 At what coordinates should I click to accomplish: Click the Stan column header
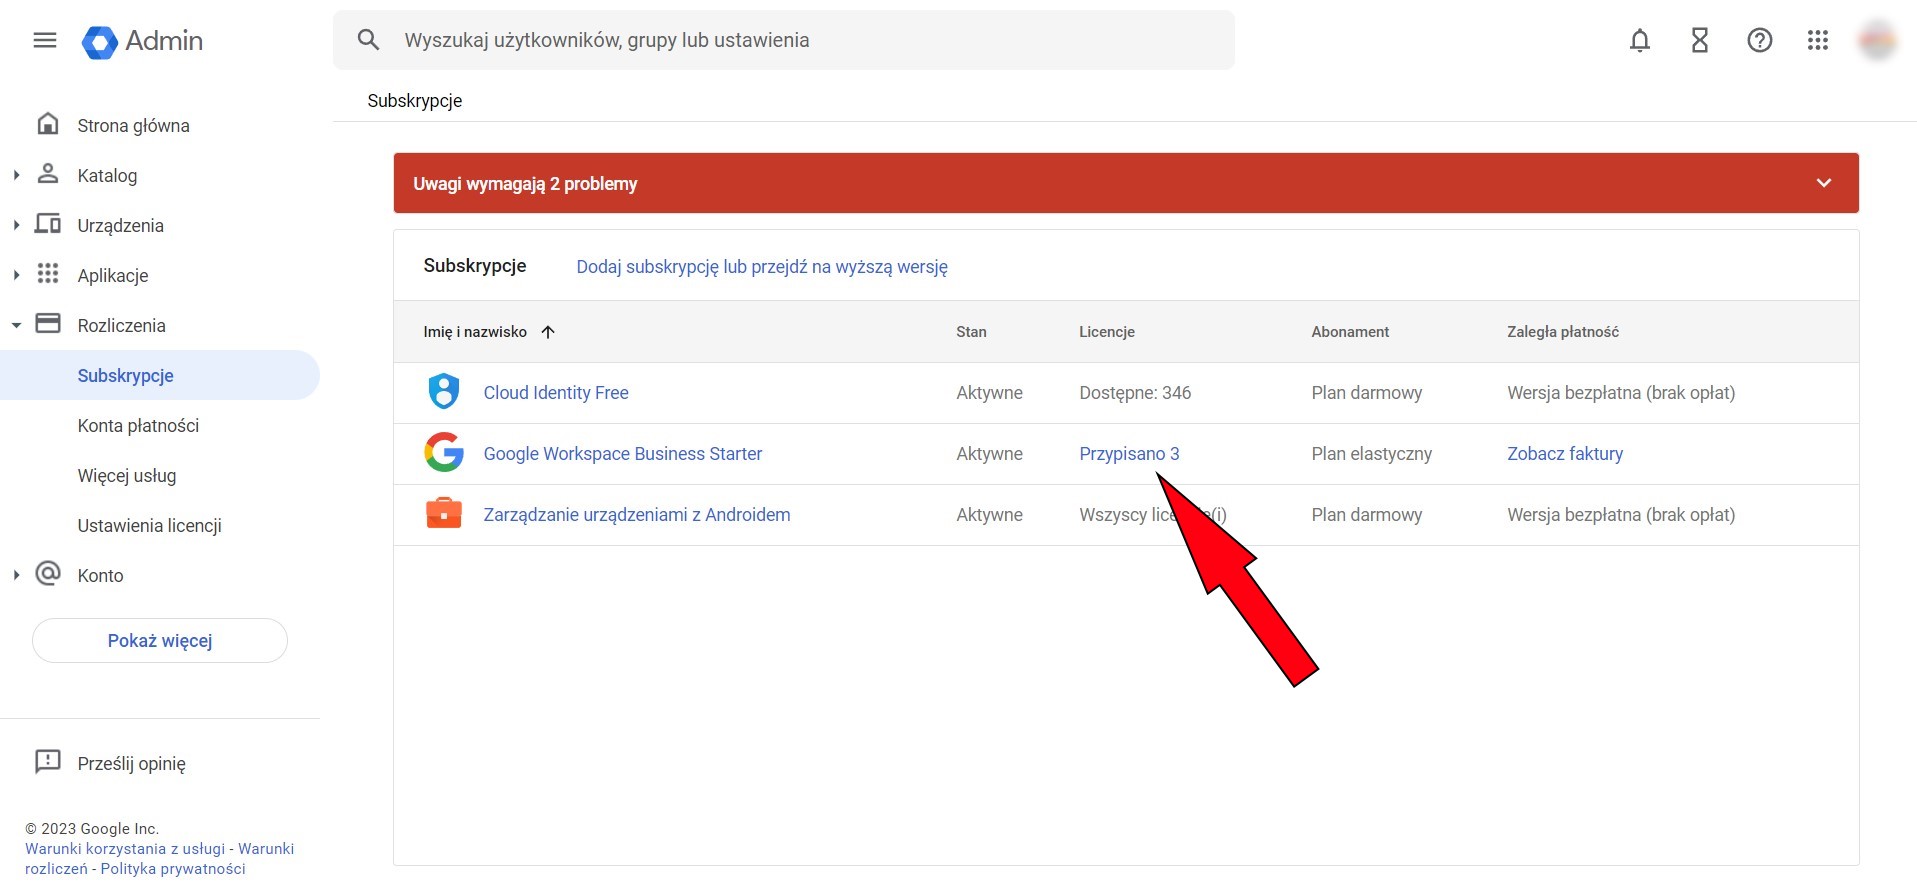[971, 332]
